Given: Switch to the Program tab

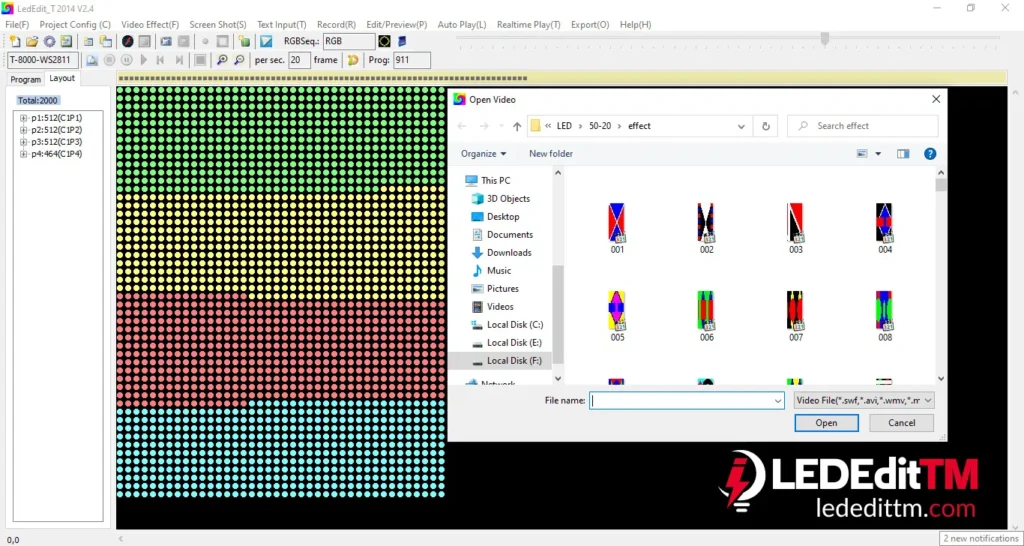Looking at the screenshot, I should click(x=25, y=79).
